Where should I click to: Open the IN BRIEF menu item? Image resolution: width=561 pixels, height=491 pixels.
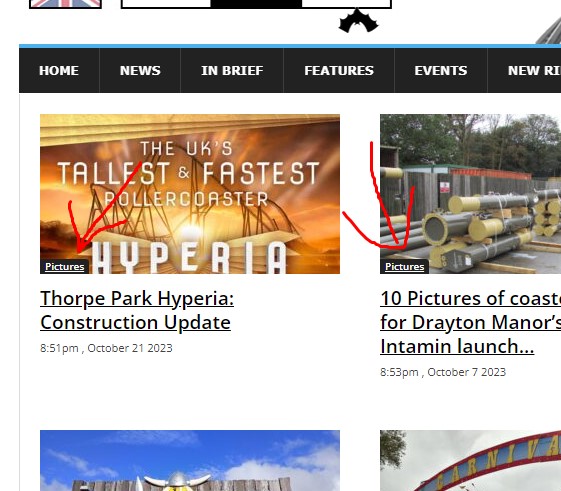232,71
